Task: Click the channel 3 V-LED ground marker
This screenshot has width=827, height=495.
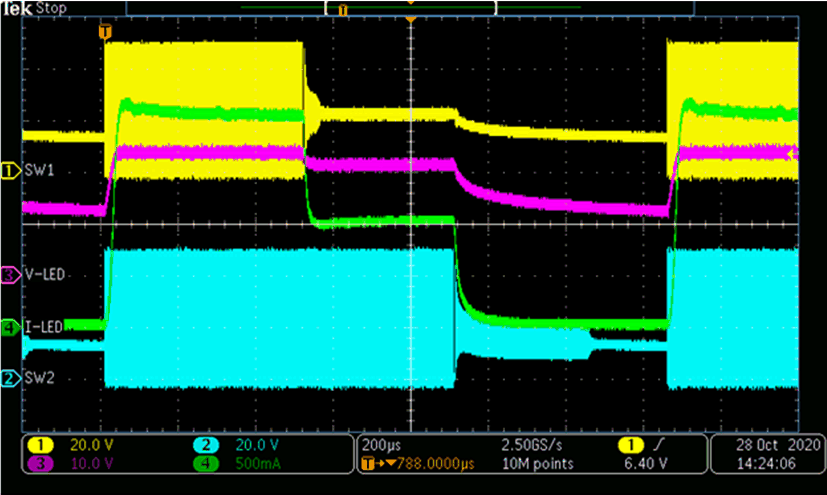Action: pyautogui.click(x=10, y=275)
